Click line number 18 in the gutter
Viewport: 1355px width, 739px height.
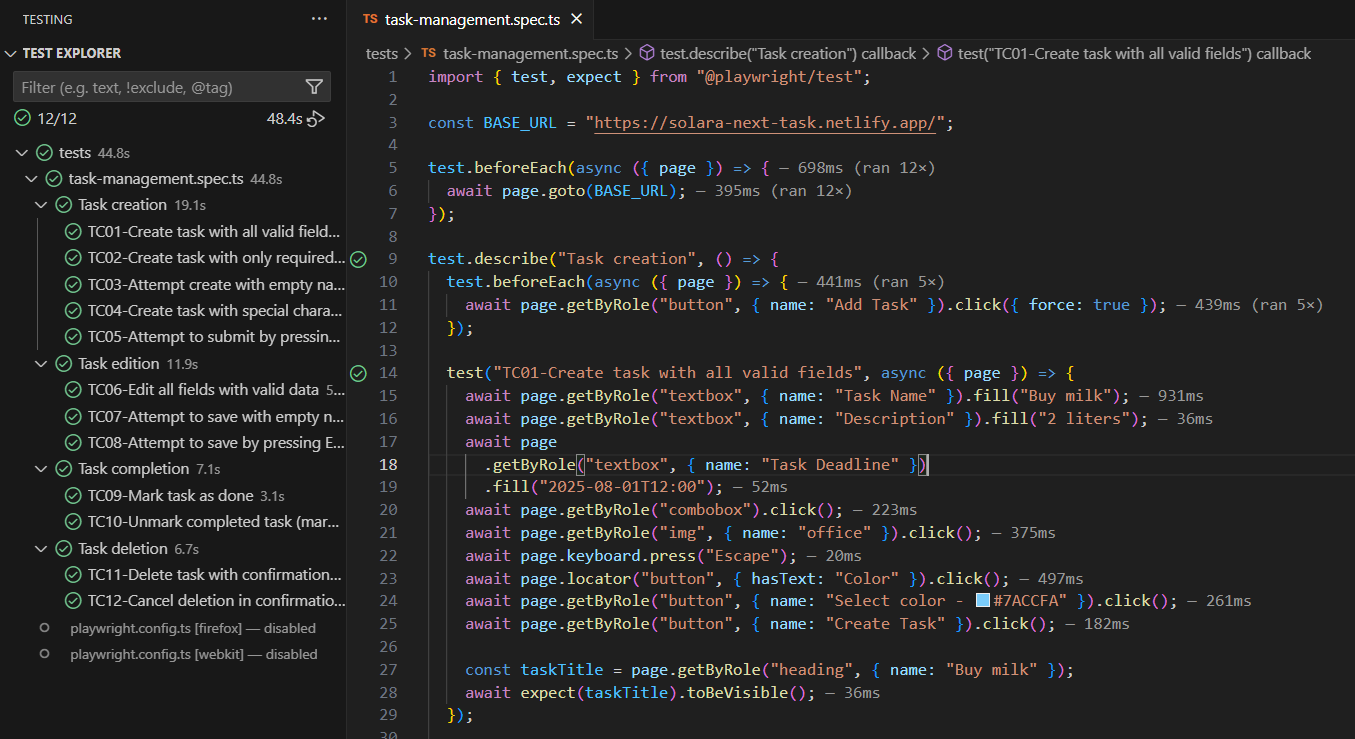coord(388,465)
